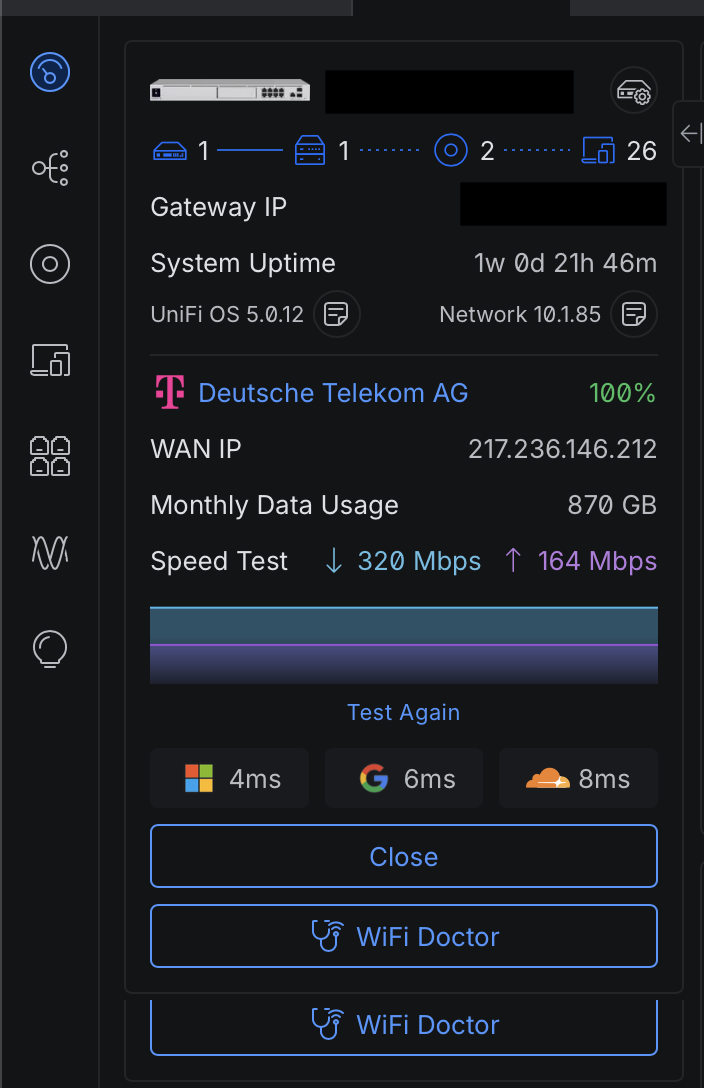Click the gateway icon in the device chain
The image size is (704, 1088).
[170, 149]
